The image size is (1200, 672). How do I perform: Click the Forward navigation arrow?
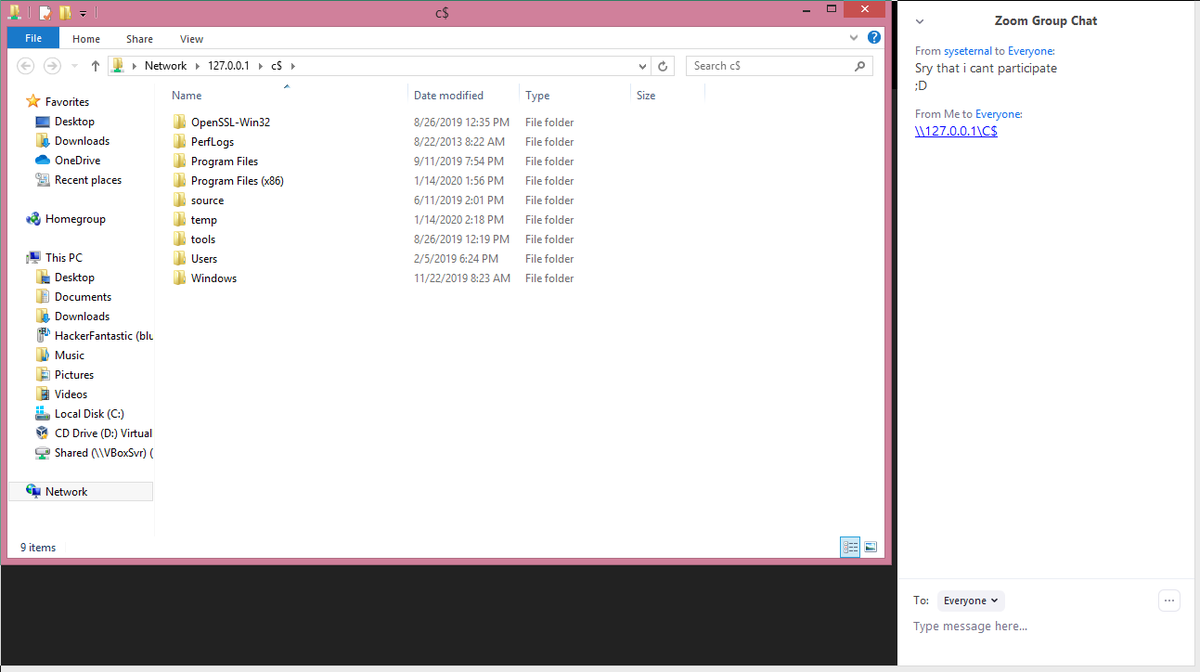[x=51, y=66]
